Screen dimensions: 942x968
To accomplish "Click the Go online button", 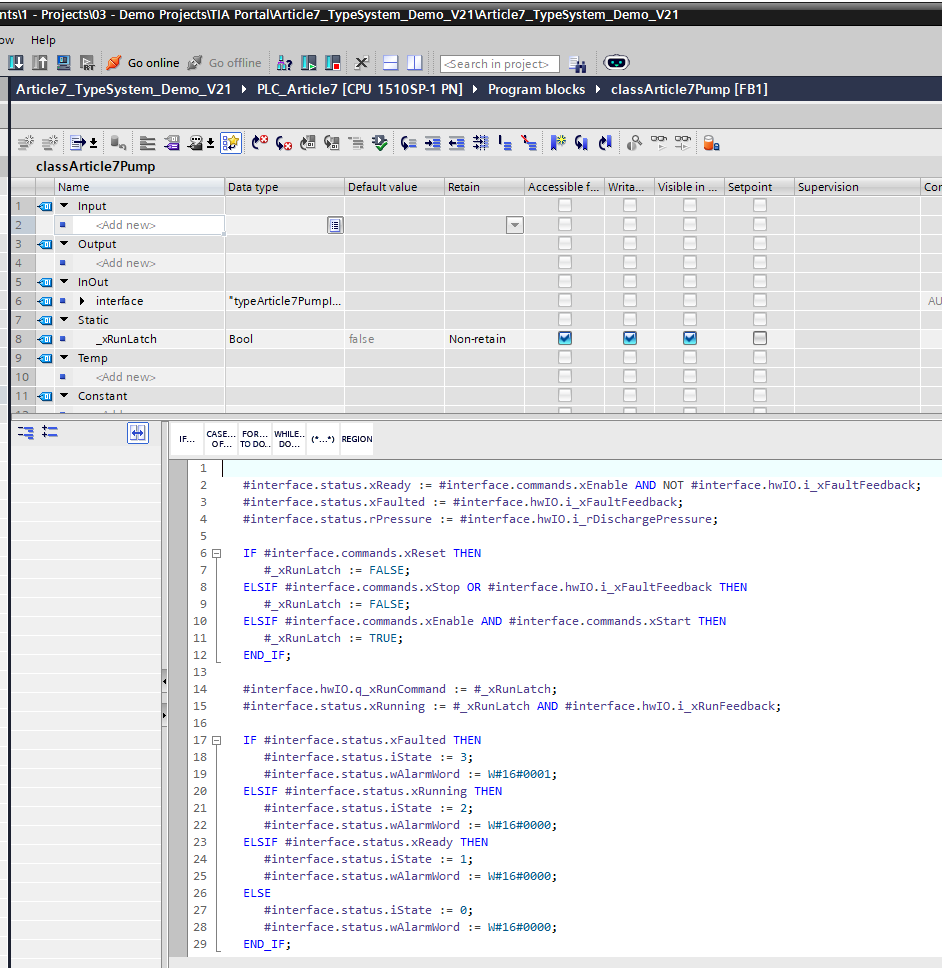I will (x=143, y=63).
